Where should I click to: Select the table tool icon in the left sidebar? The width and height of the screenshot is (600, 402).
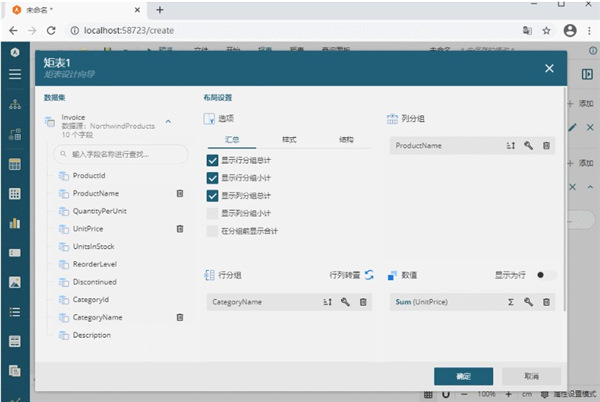tap(15, 164)
